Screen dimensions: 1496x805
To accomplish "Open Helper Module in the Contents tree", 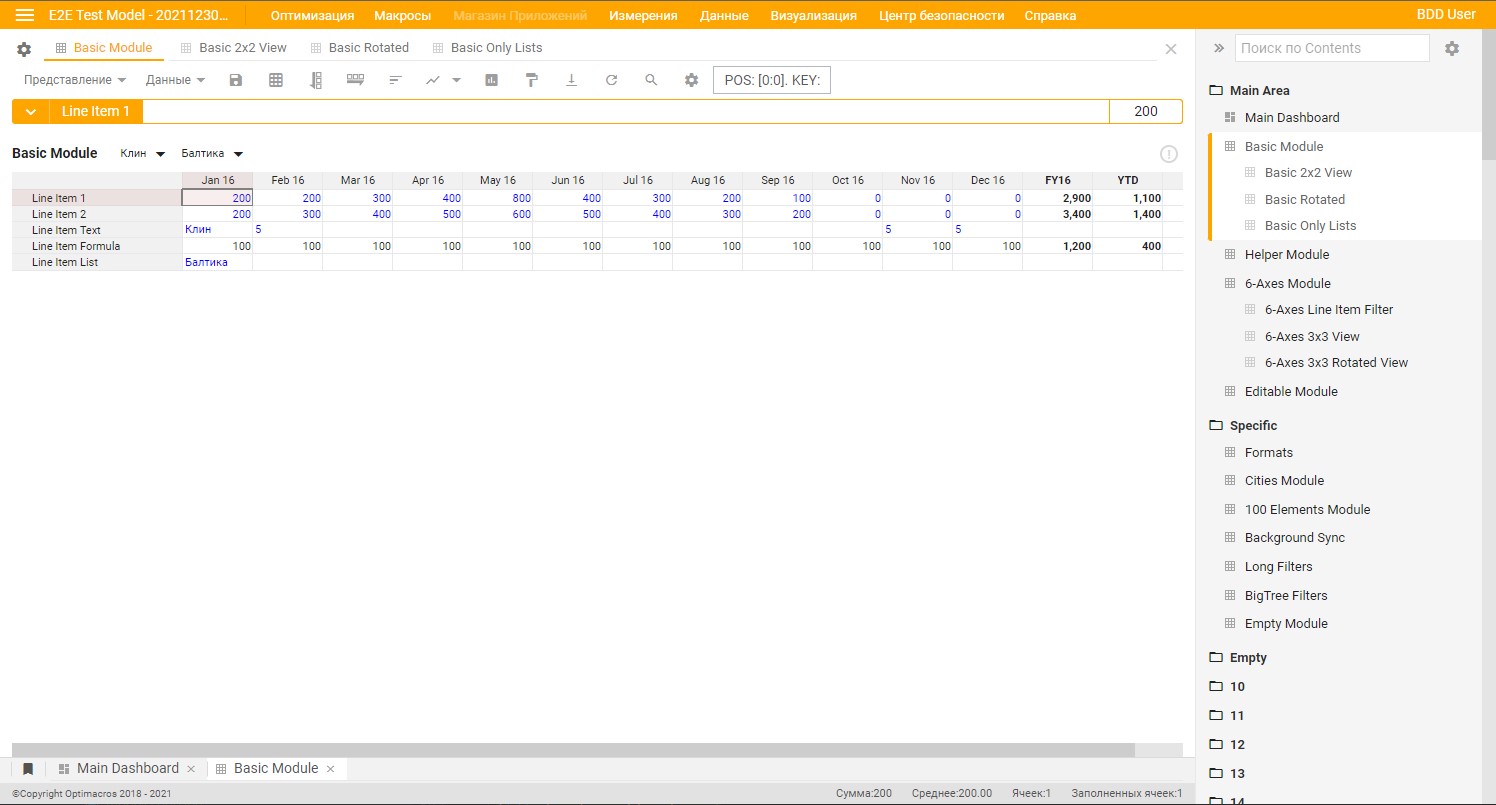I will coord(1287,255).
